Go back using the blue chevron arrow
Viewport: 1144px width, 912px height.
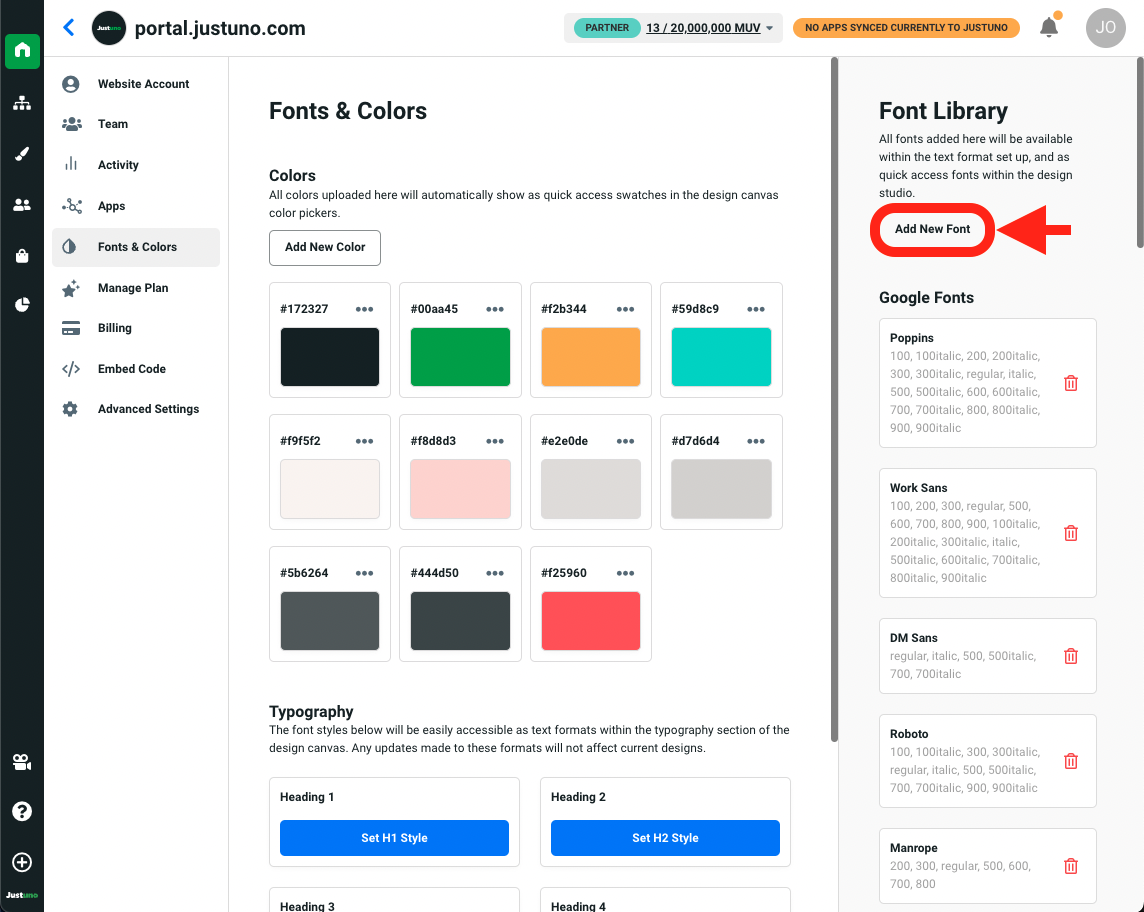[x=69, y=28]
